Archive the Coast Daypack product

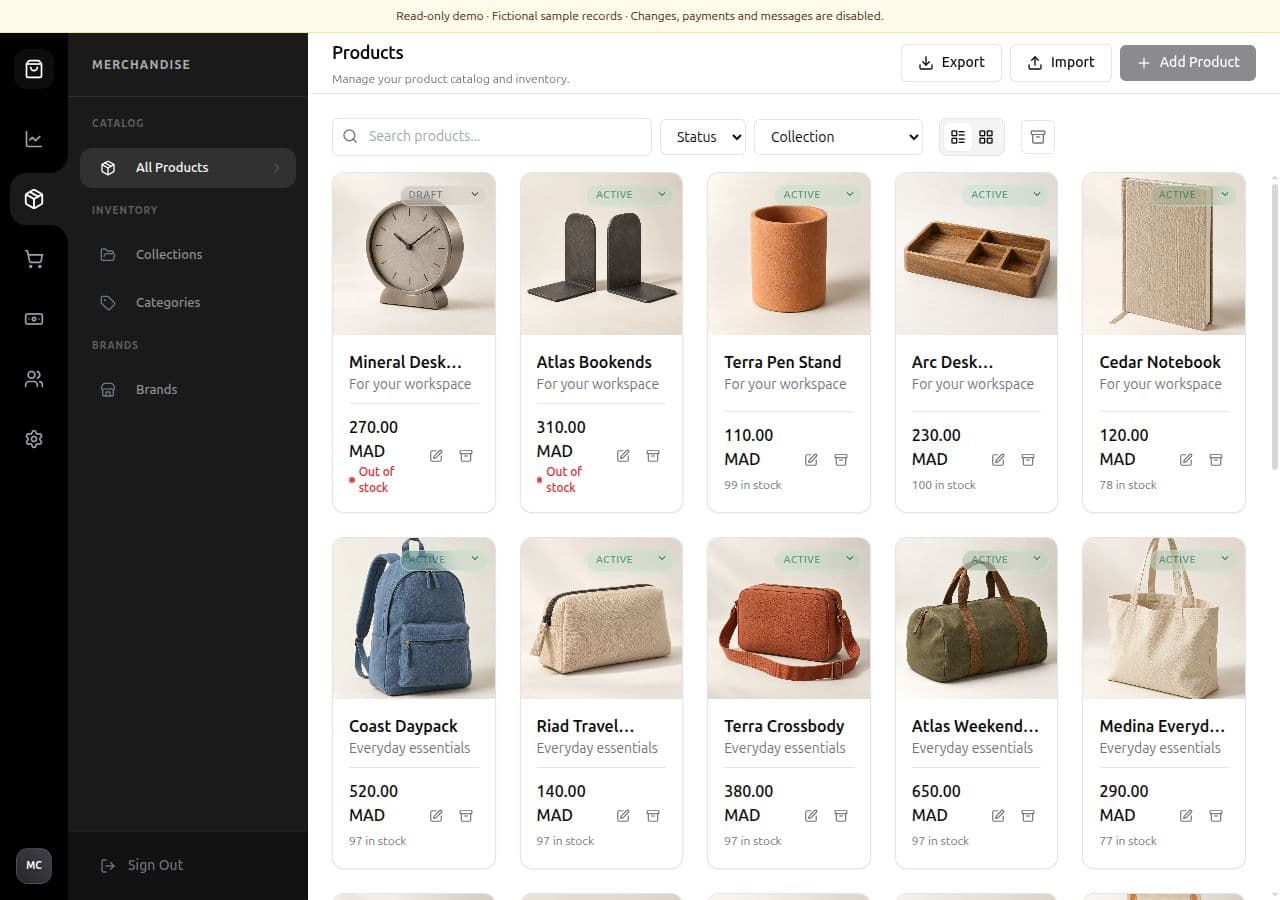466,816
